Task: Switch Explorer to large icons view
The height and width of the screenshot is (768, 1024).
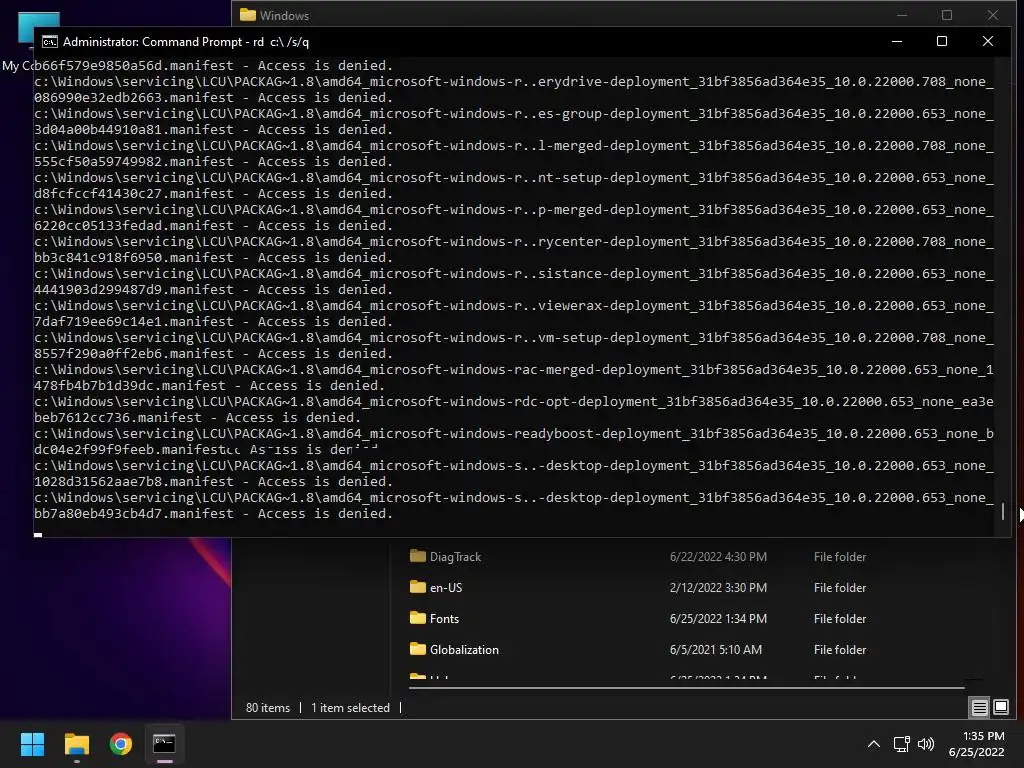Action: coord(1001,707)
